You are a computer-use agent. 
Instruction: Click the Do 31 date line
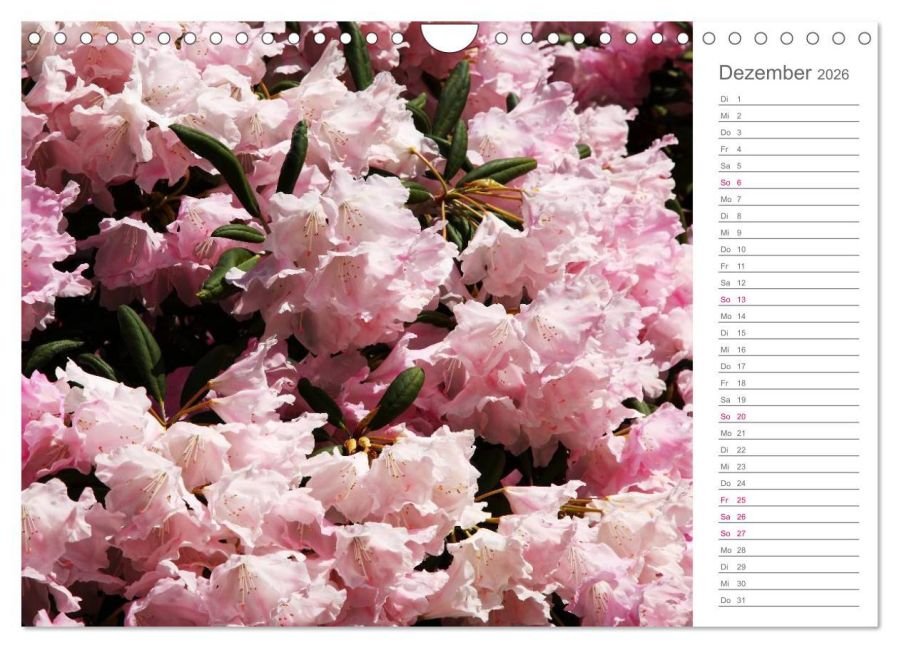coord(788,600)
